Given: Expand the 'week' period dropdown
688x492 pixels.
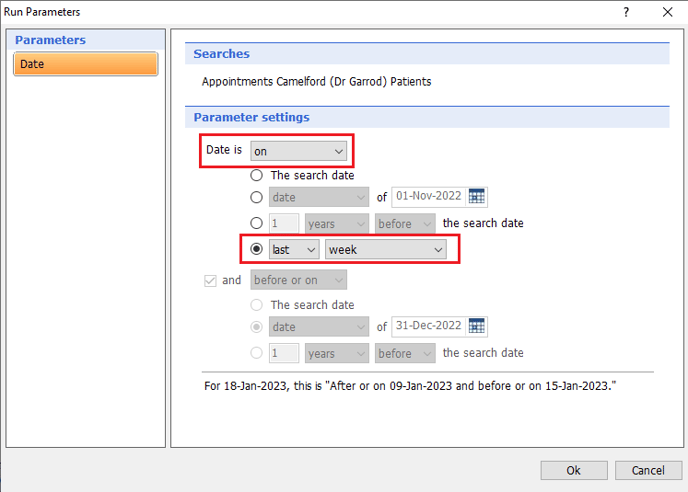Looking at the screenshot, I should 385,249.
